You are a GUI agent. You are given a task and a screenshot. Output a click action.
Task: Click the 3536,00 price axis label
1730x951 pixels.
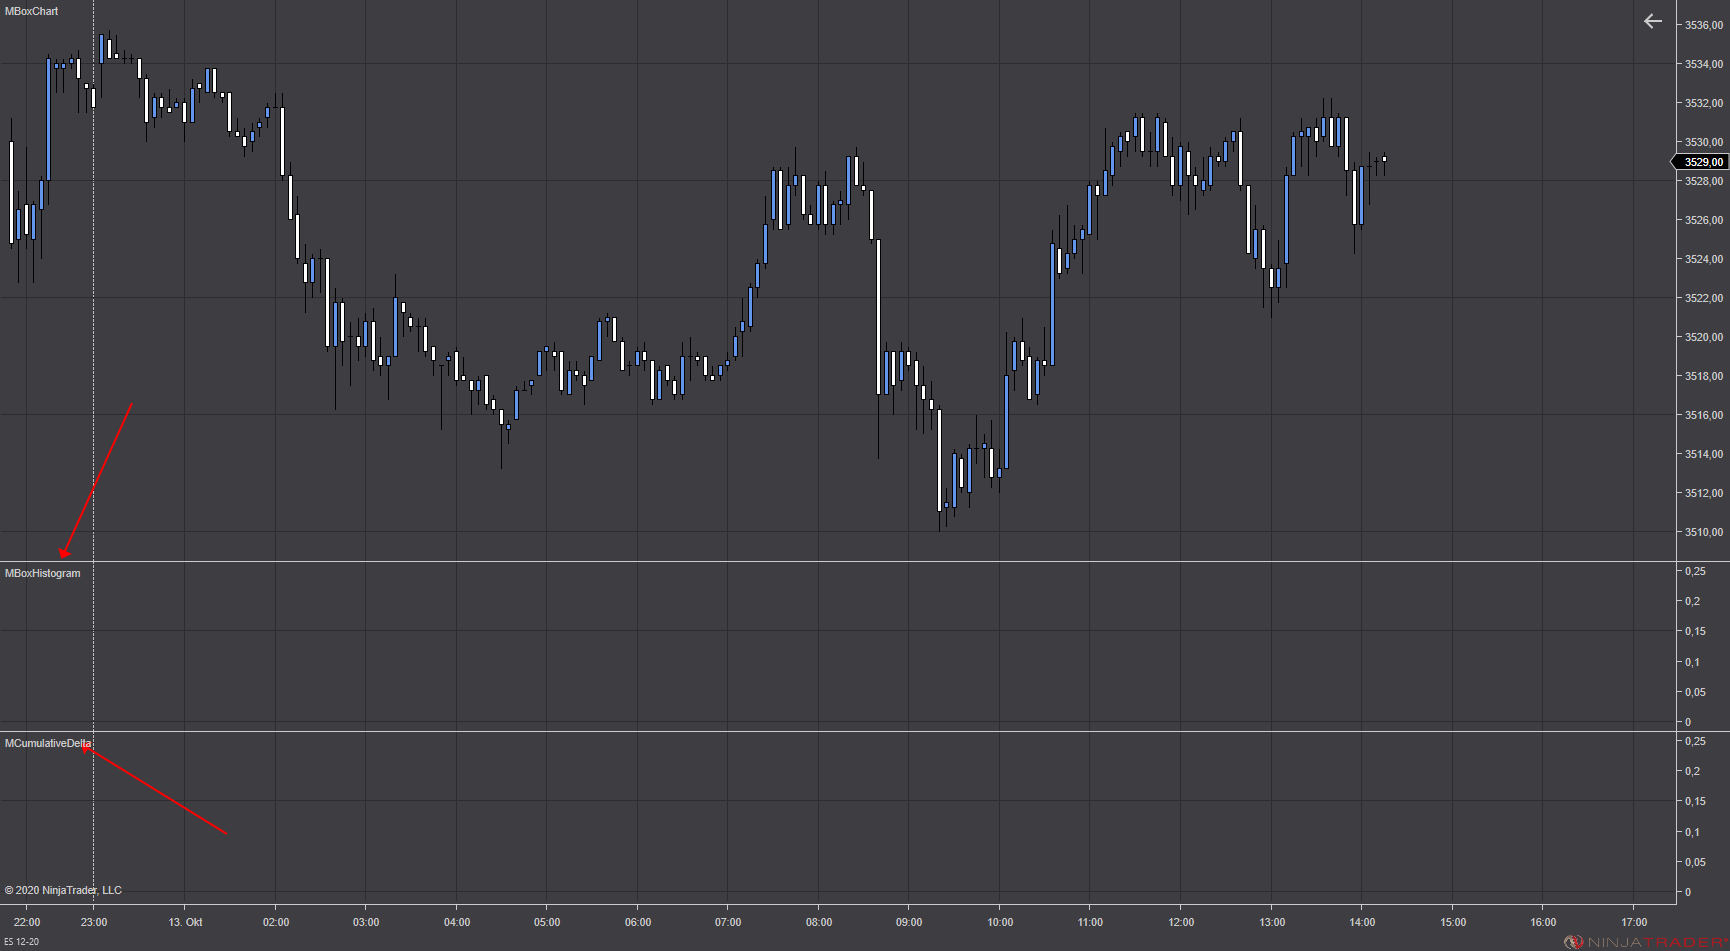[x=1704, y=25]
